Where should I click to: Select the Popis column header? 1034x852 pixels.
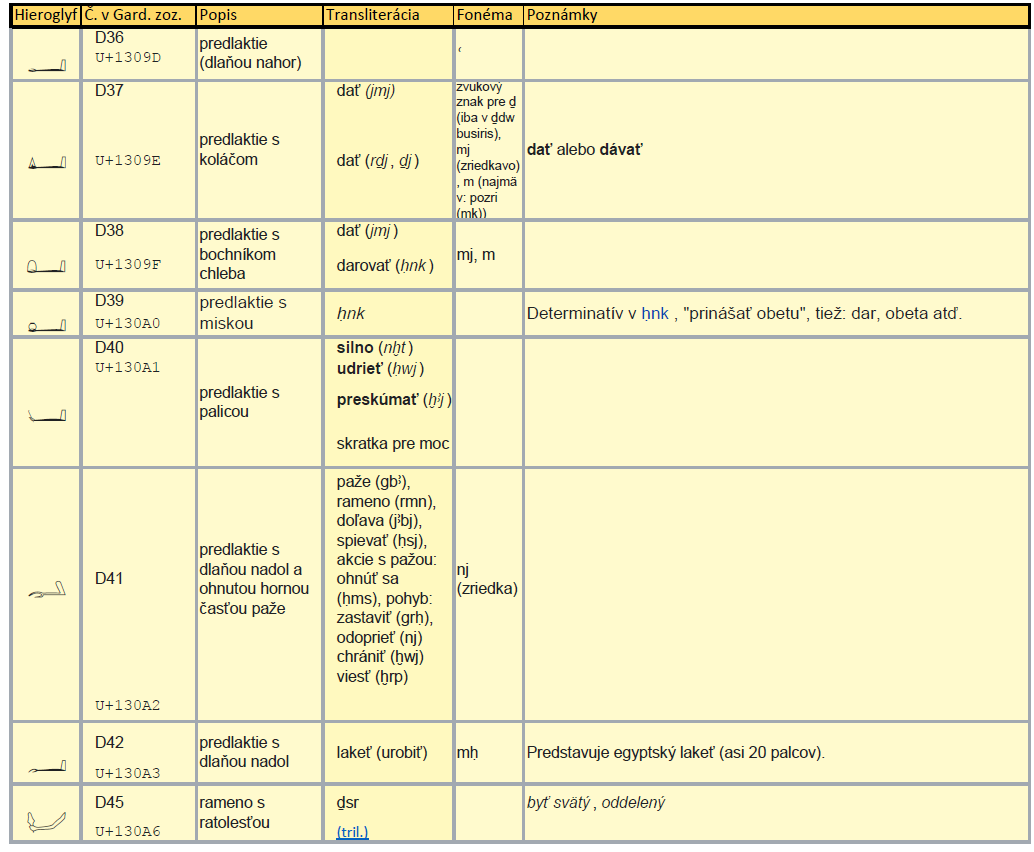click(x=218, y=16)
